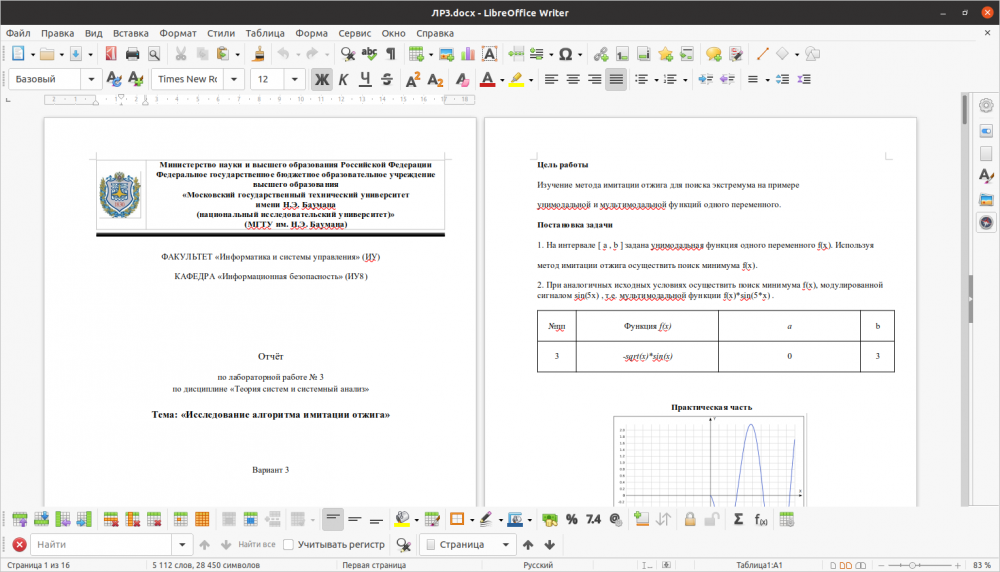Enable the 'Учитывать регистр' checkbox
The image size is (1000, 572).
(x=289, y=545)
